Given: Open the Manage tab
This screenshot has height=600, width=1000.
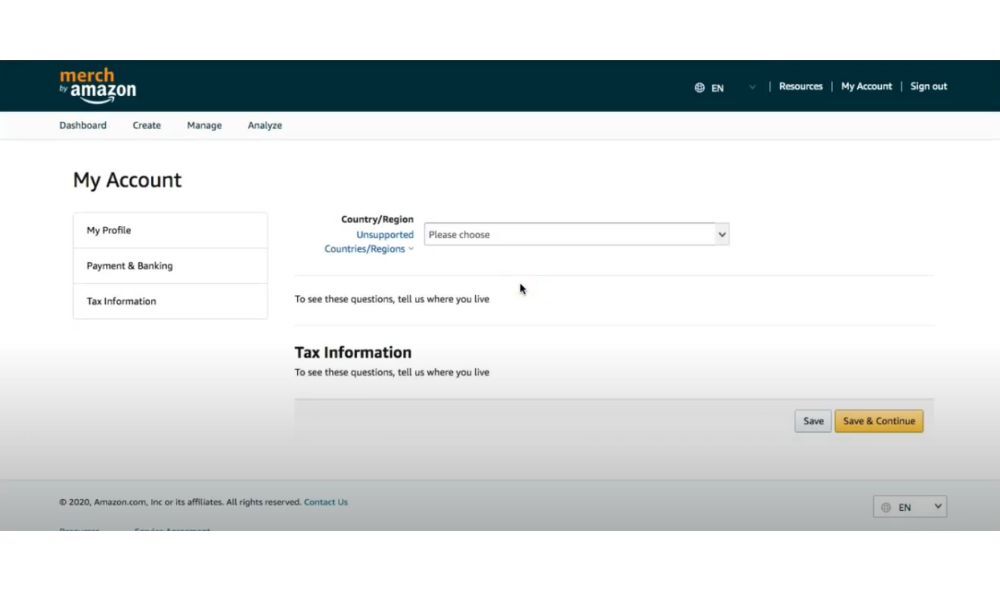Looking at the screenshot, I should click(204, 125).
